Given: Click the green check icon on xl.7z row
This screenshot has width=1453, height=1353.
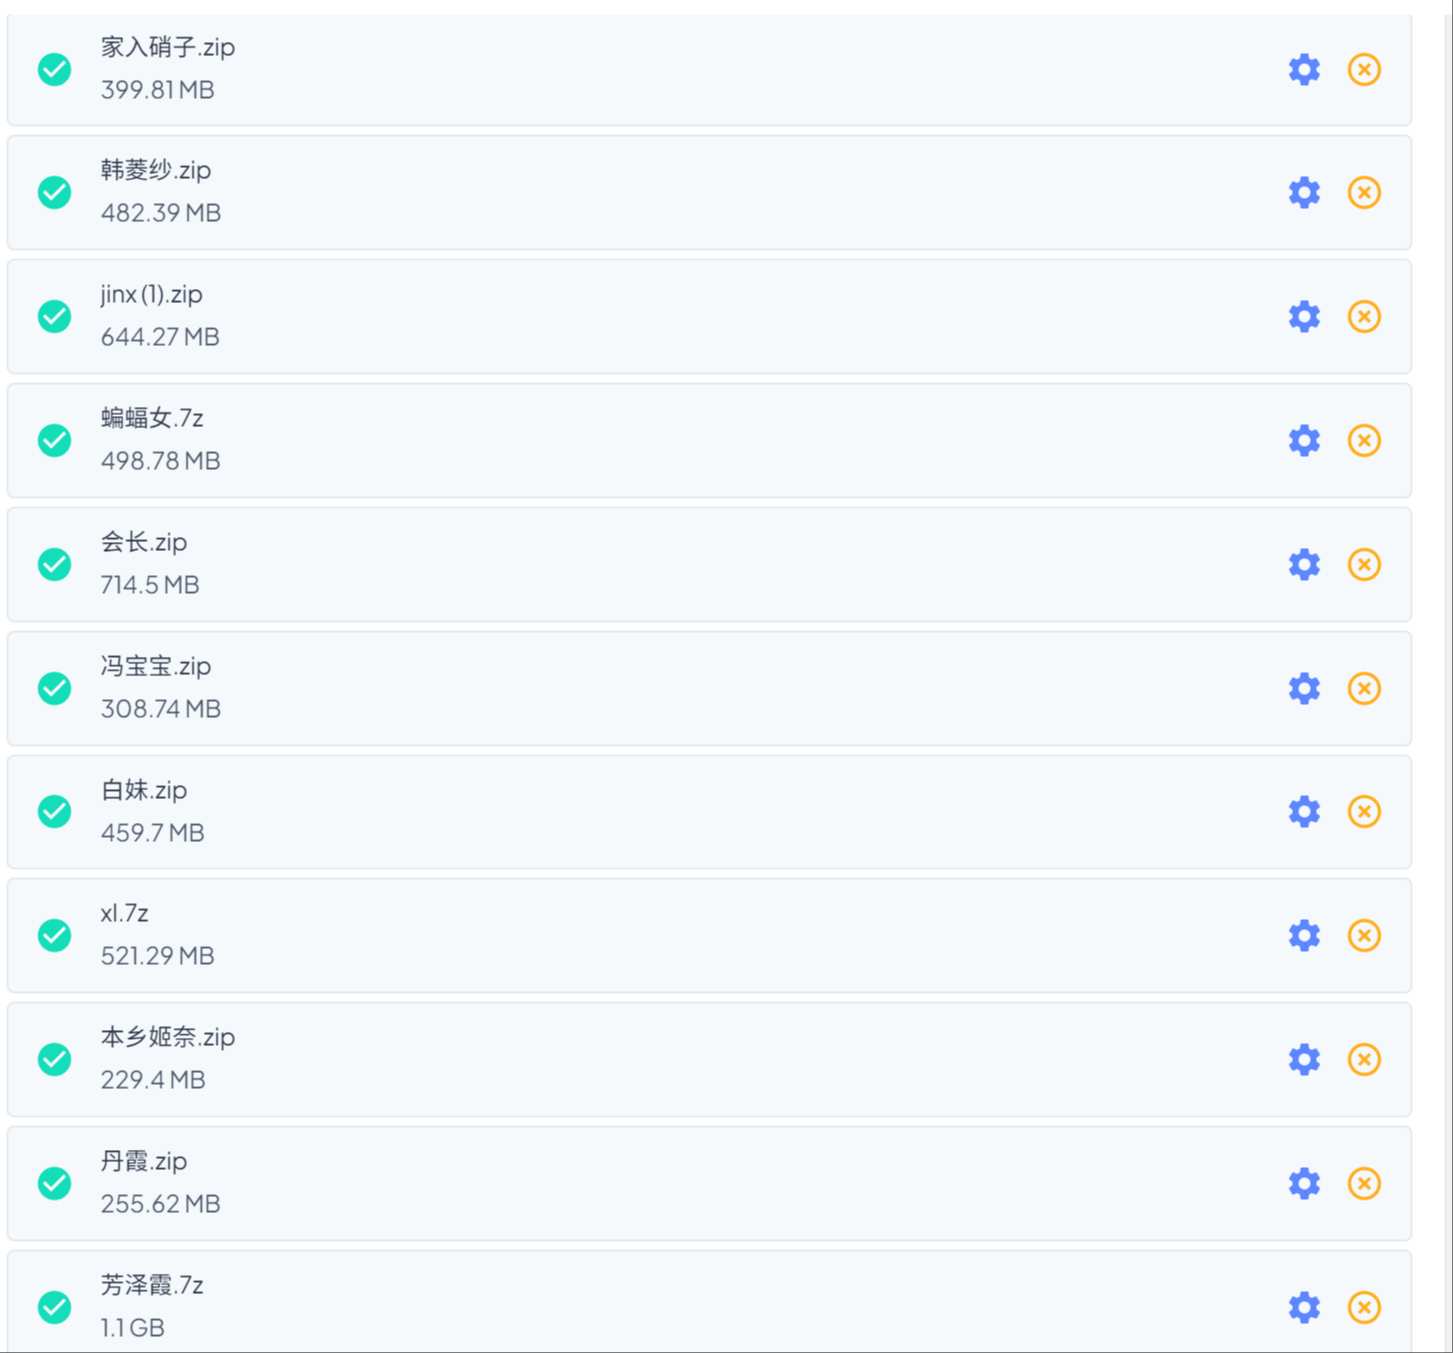Looking at the screenshot, I should (x=54, y=935).
